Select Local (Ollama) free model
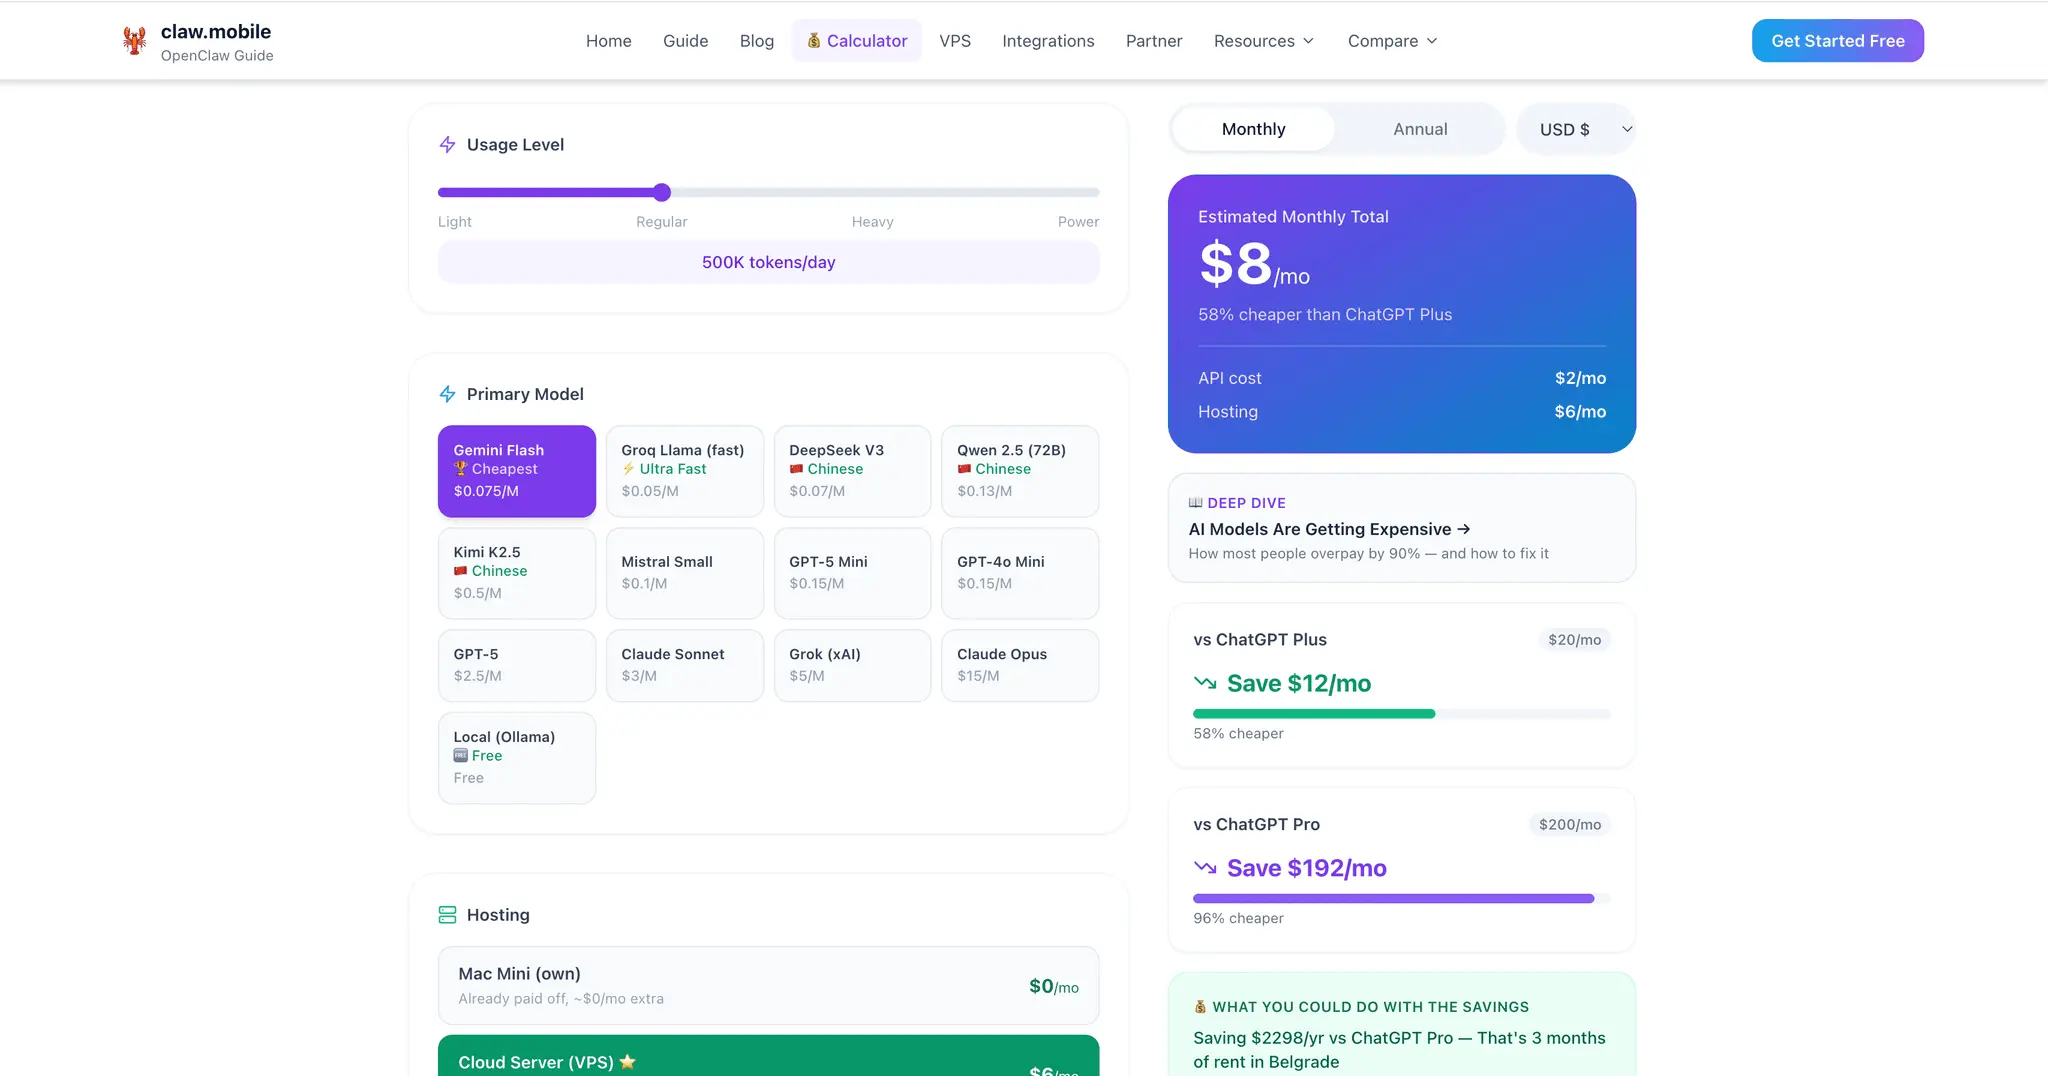This screenshot has width=2048, height=1076. 517,758
